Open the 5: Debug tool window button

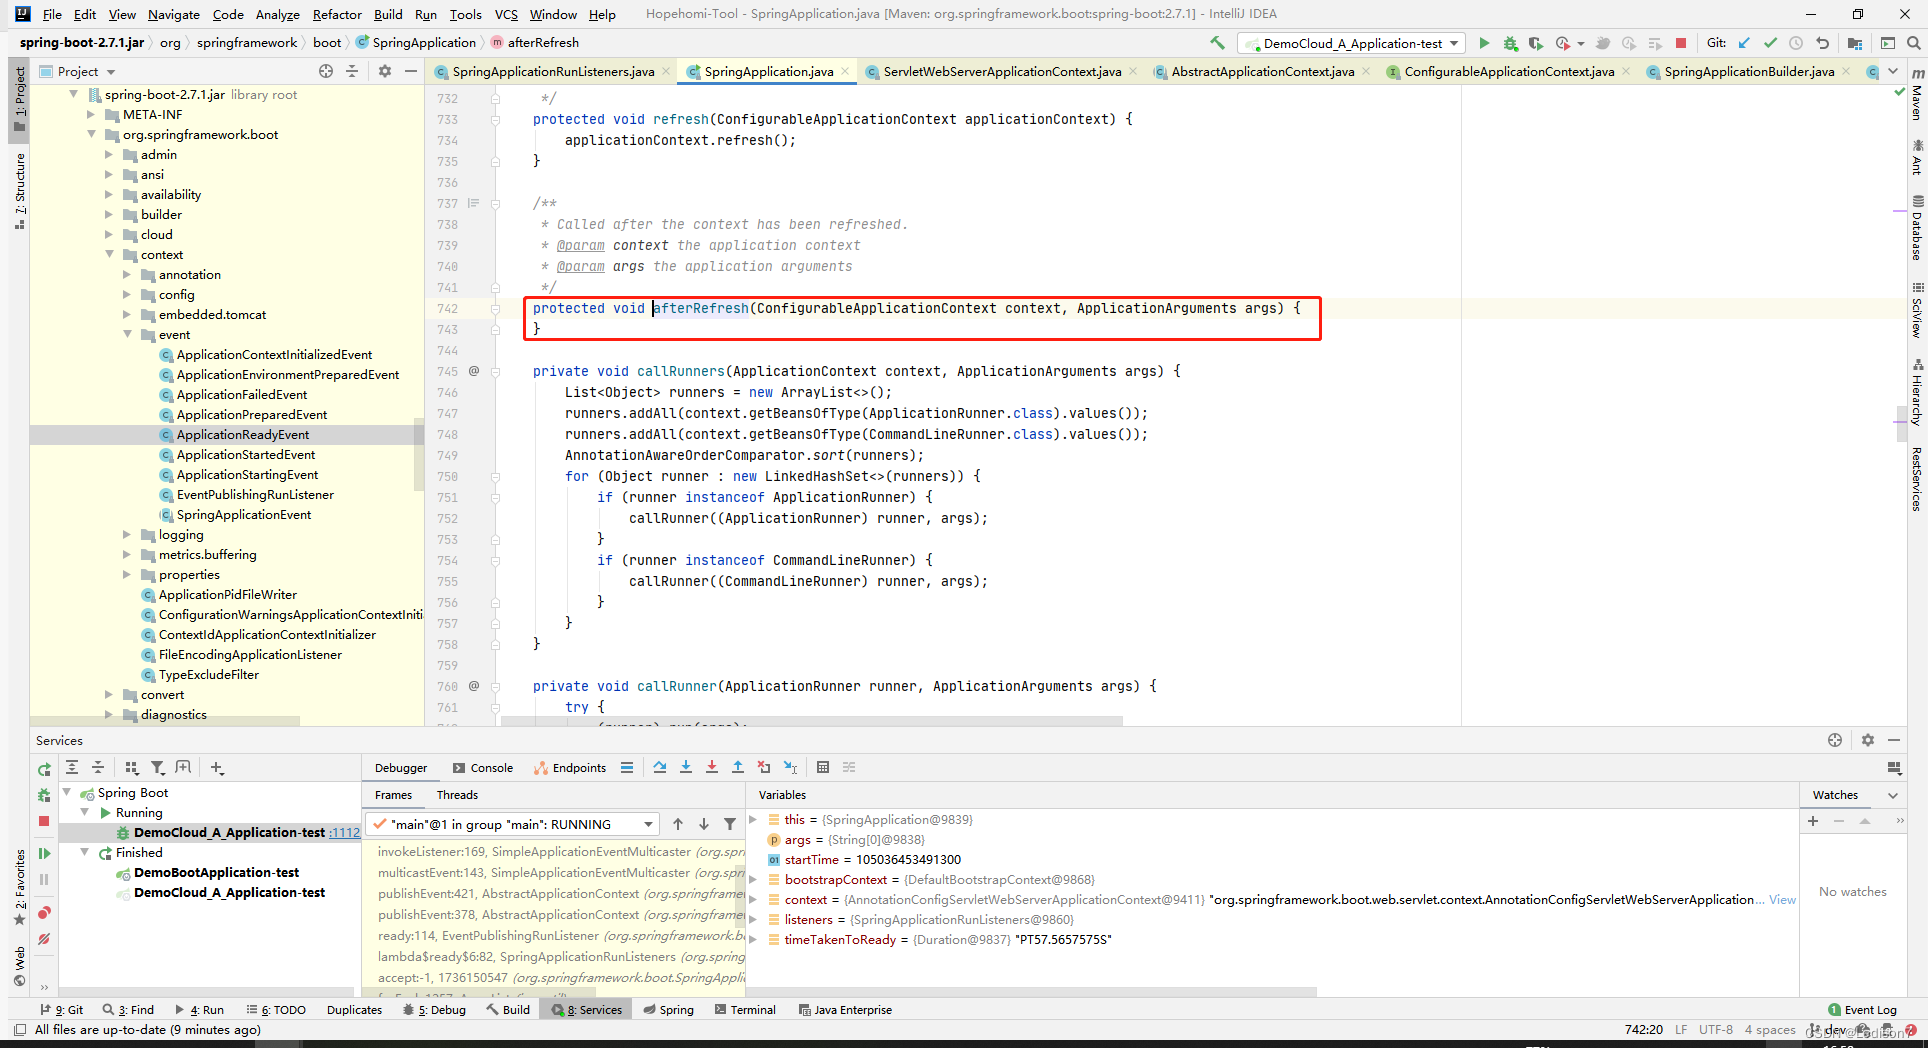pos(434,1009)
